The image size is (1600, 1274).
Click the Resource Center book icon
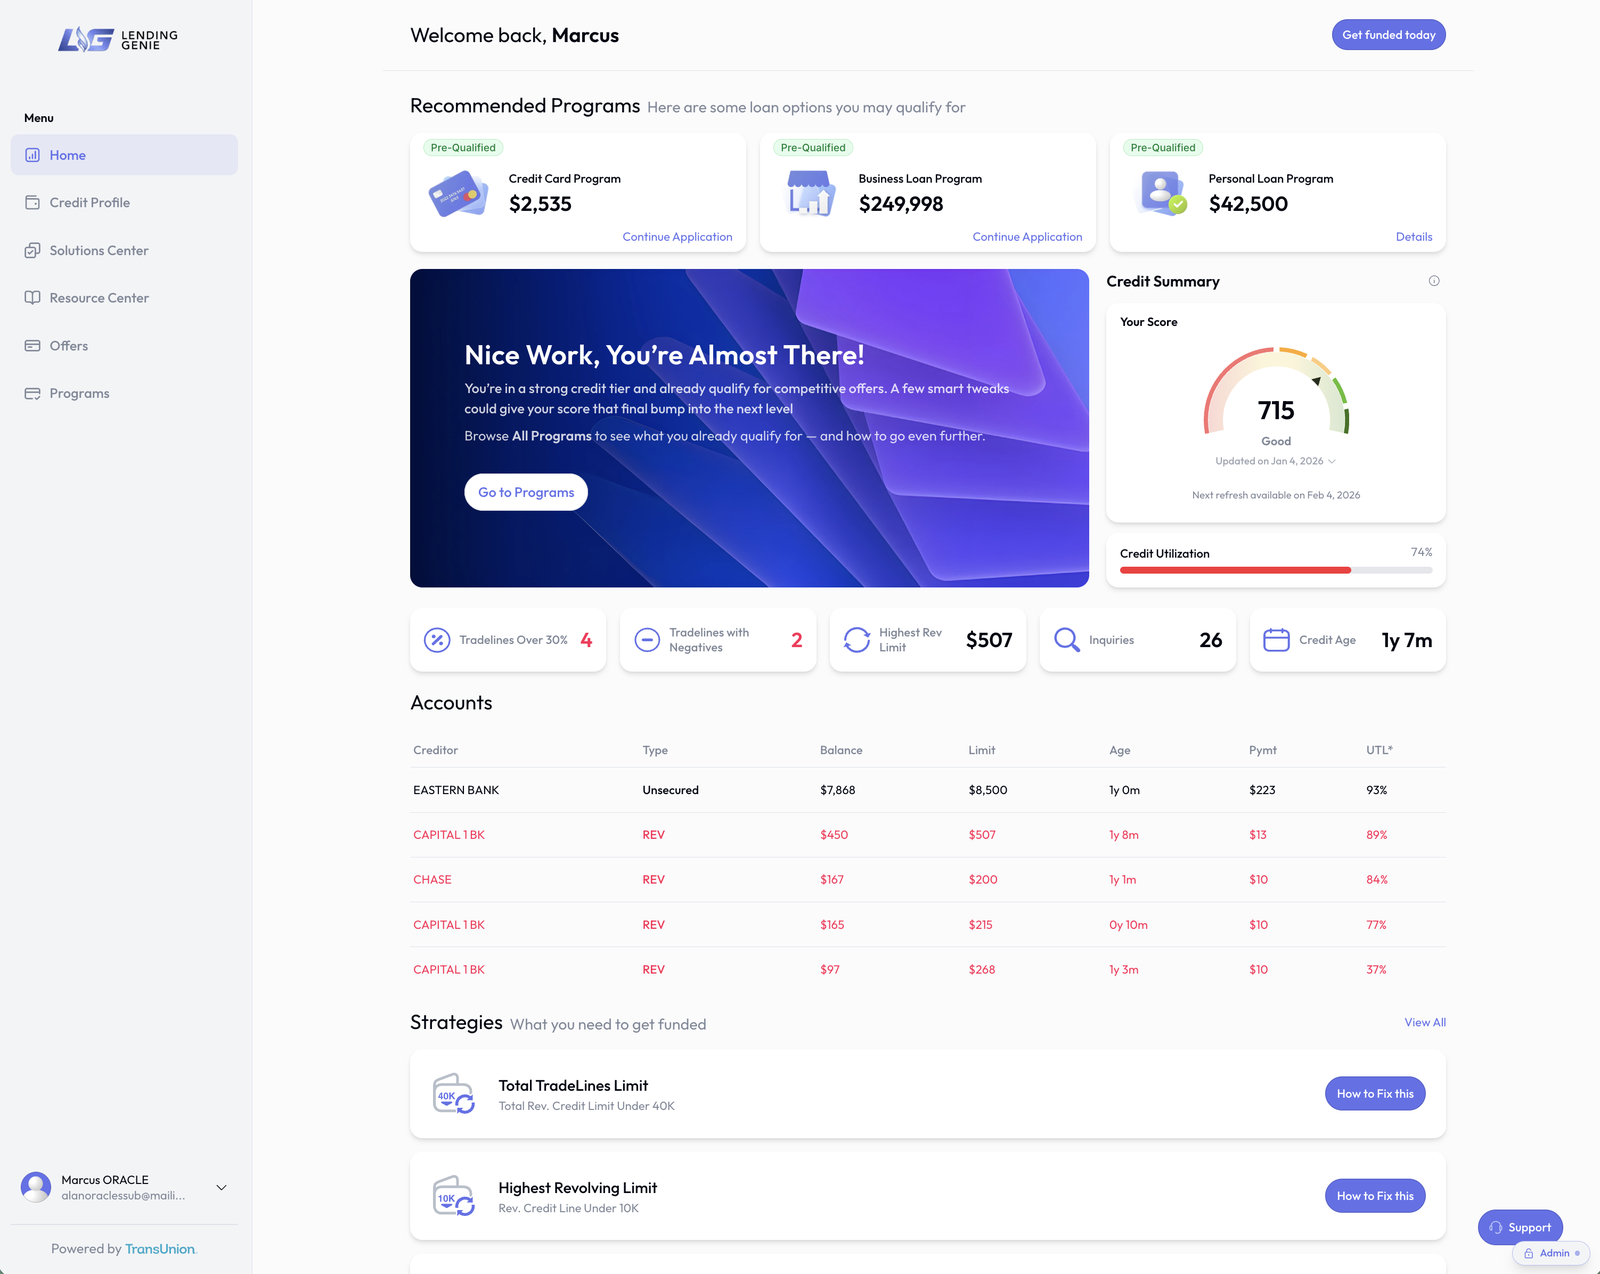click(x=33, y=298)
